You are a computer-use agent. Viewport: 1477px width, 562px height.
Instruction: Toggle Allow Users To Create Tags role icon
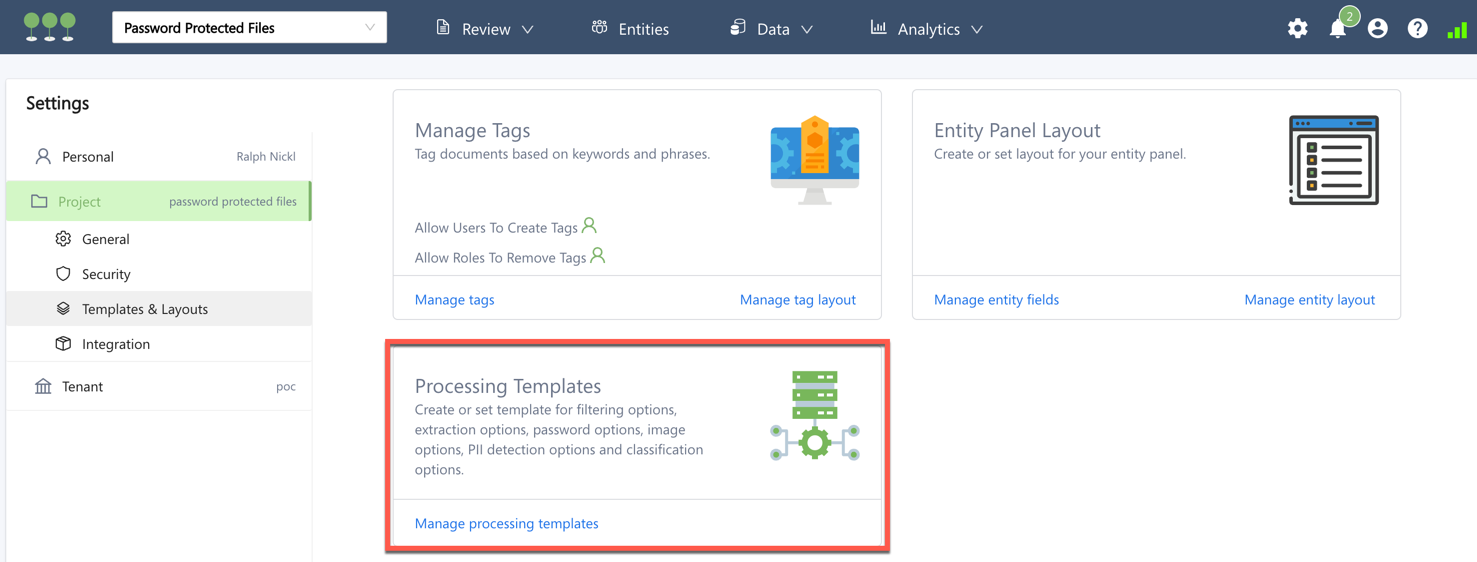click(590, 226)
